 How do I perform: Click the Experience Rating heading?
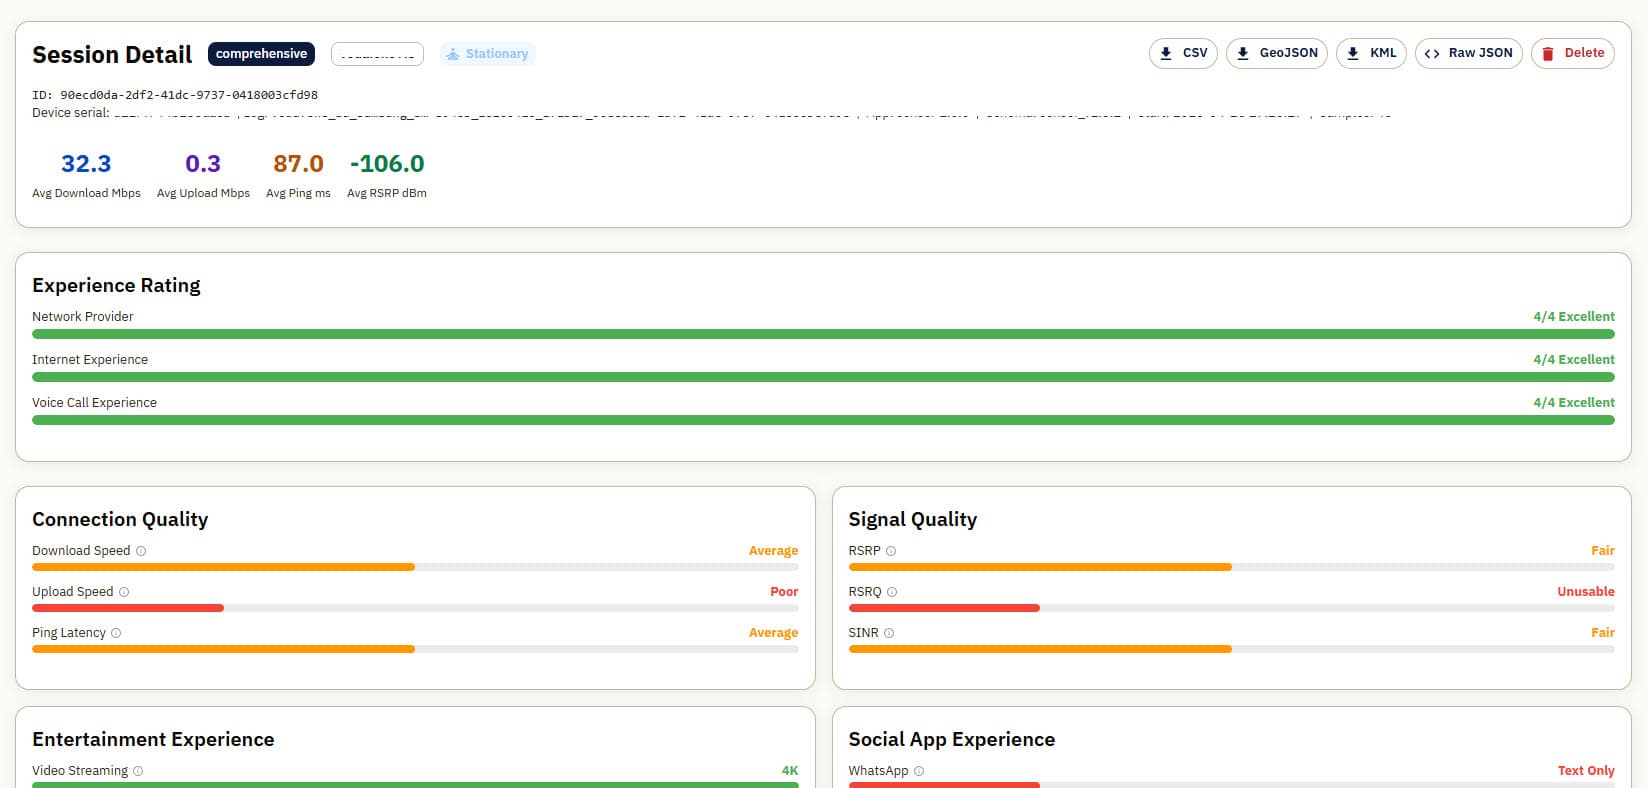point(116,285)
